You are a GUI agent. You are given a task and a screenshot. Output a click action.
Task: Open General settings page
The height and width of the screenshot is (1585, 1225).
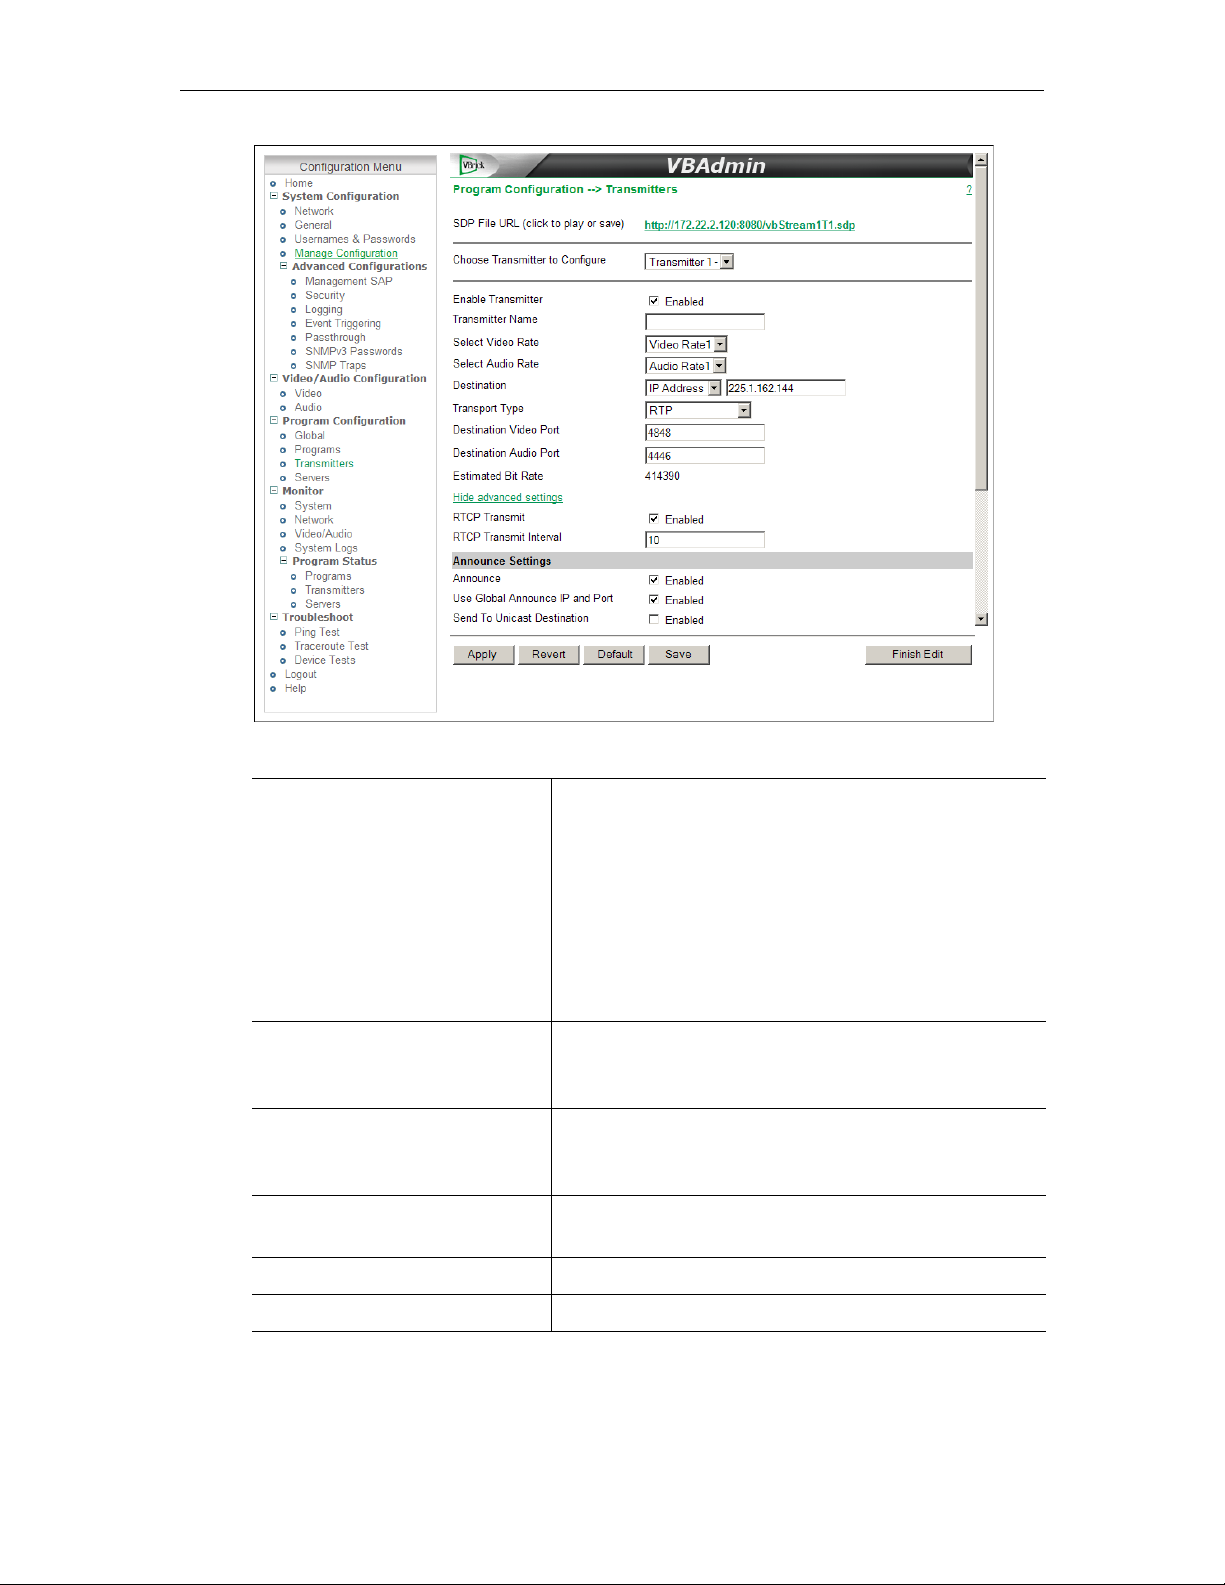(313, 225)
